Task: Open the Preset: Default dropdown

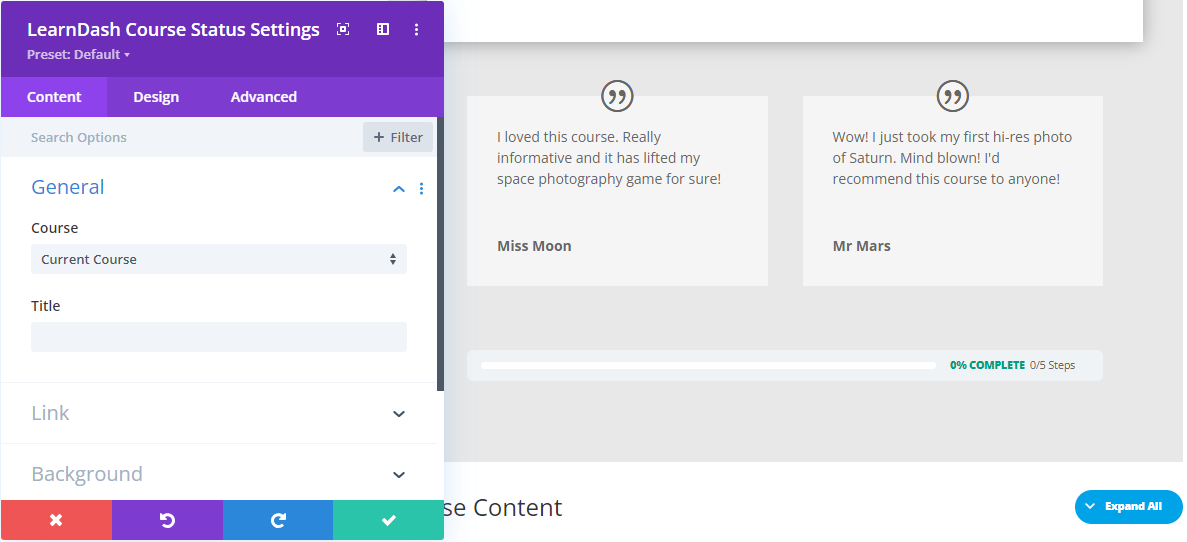Action: coord(79,55)
